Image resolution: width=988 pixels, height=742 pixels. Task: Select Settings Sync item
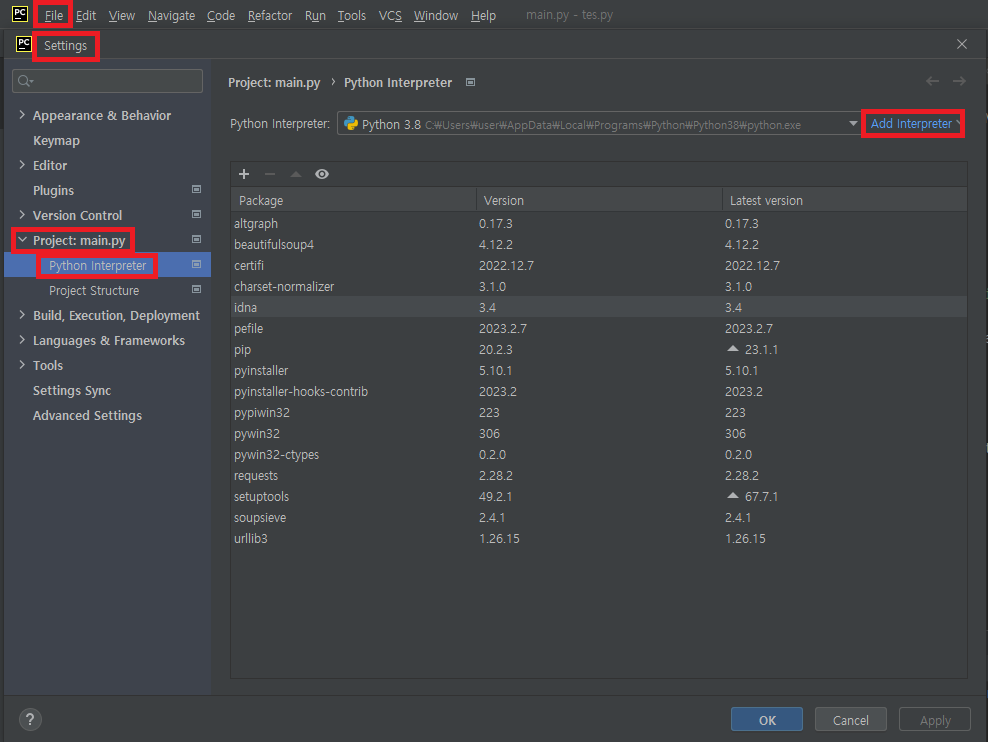pos(71,391)
